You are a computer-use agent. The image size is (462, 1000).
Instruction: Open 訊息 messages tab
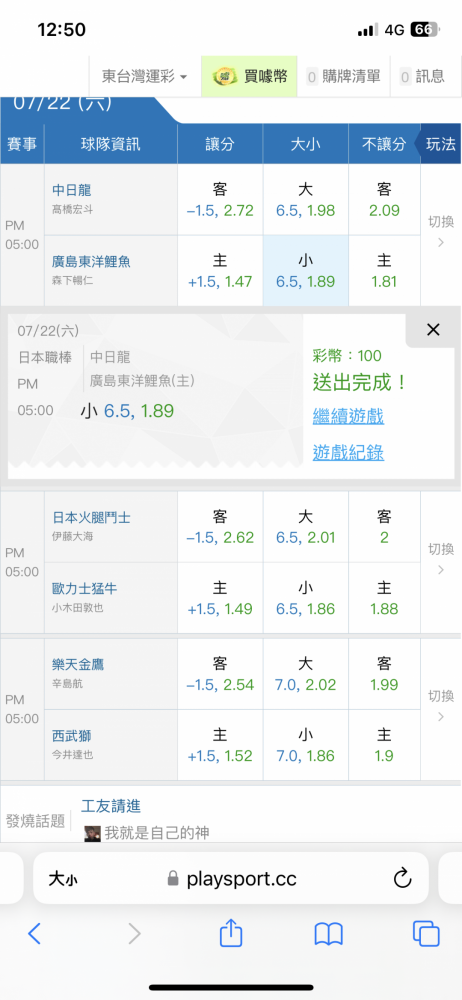422,77
